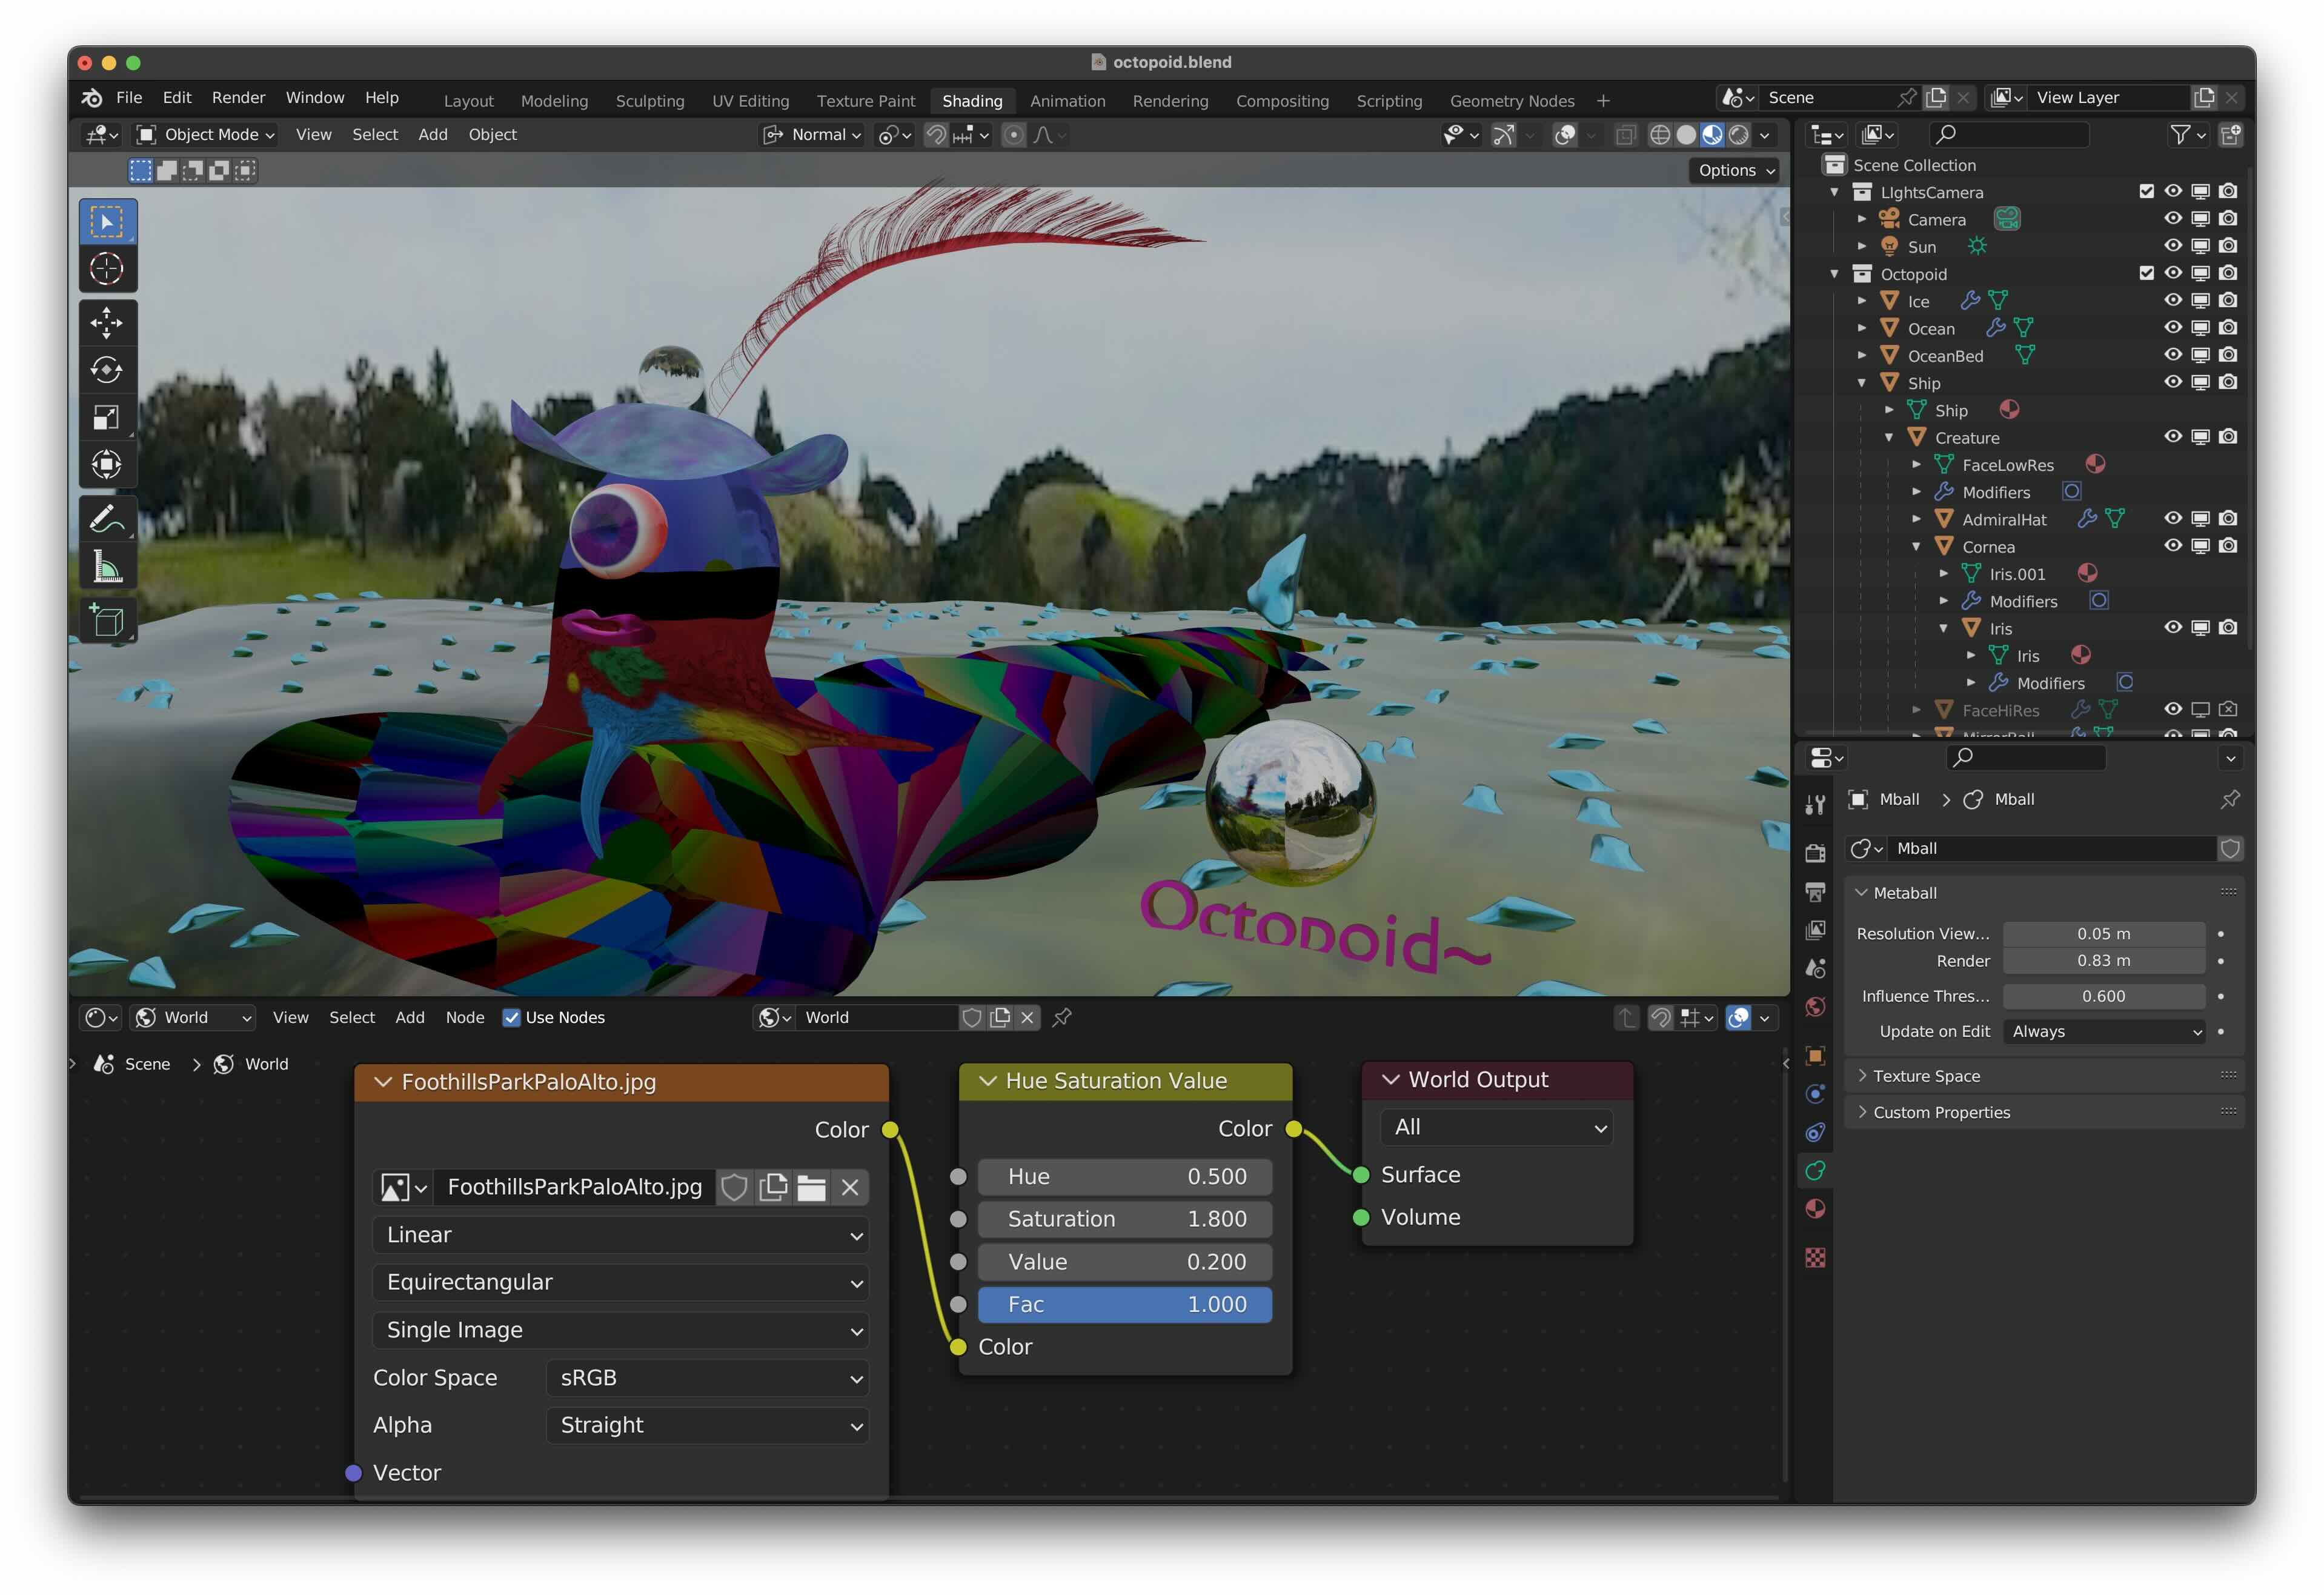Click the Add menu in node editor
Image resolution: width=2324 pixels, height=1595 pixels.
pyautogui.click(x=410, y=1016)
